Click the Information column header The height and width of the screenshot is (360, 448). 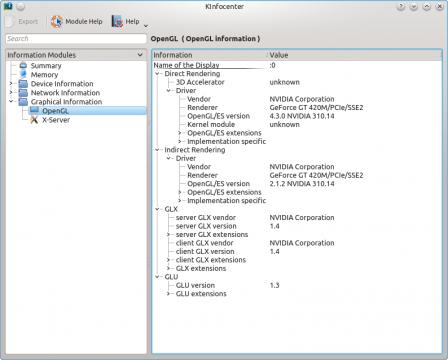click(x=209, y=55)
